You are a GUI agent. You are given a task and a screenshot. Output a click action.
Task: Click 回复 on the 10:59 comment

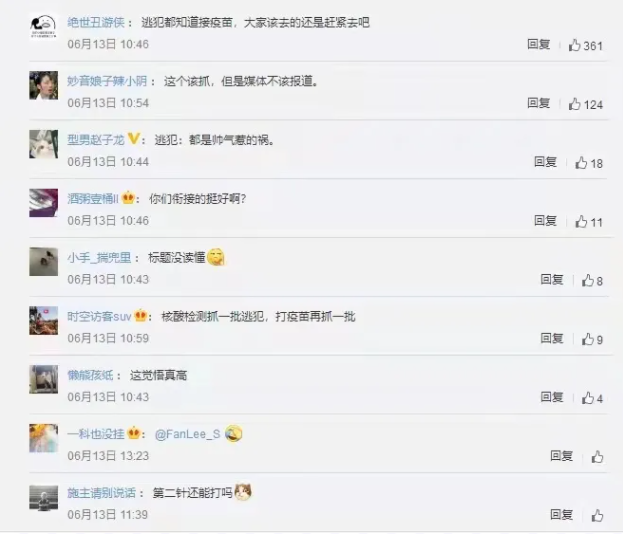click(552, 339)
